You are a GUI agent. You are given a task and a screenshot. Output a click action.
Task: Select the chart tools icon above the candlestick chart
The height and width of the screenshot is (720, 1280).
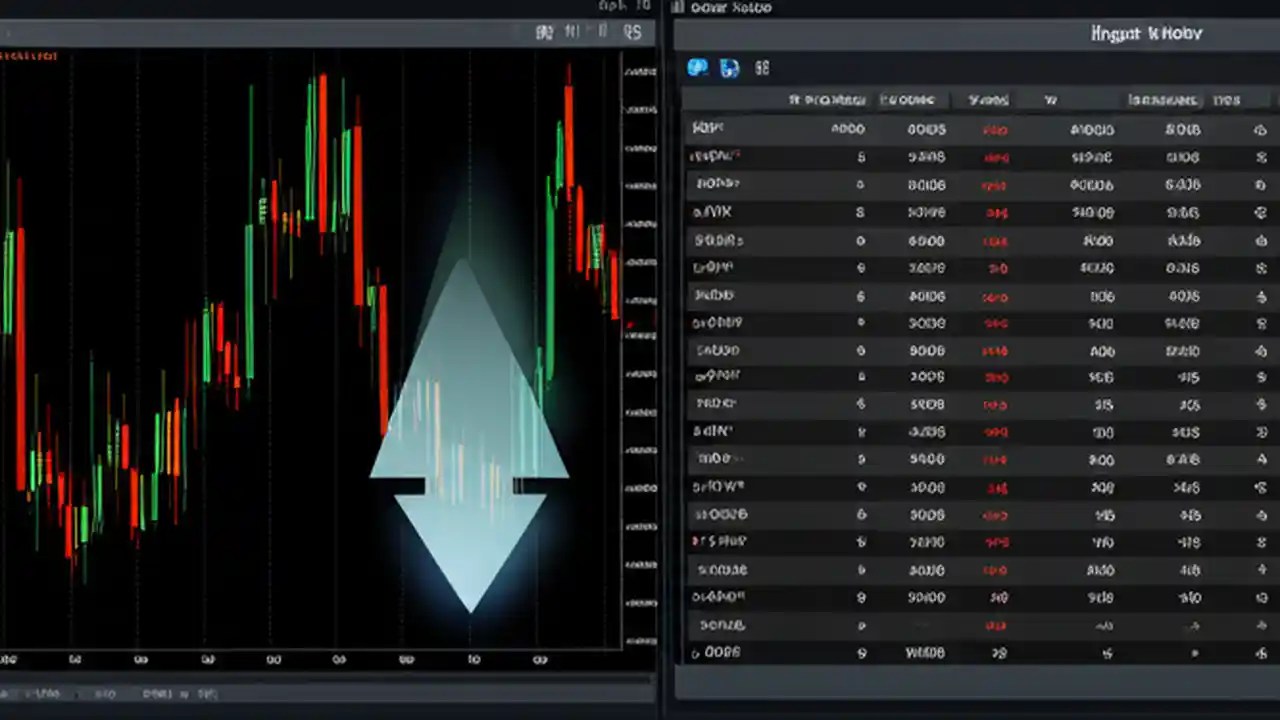tap(544, 32)
